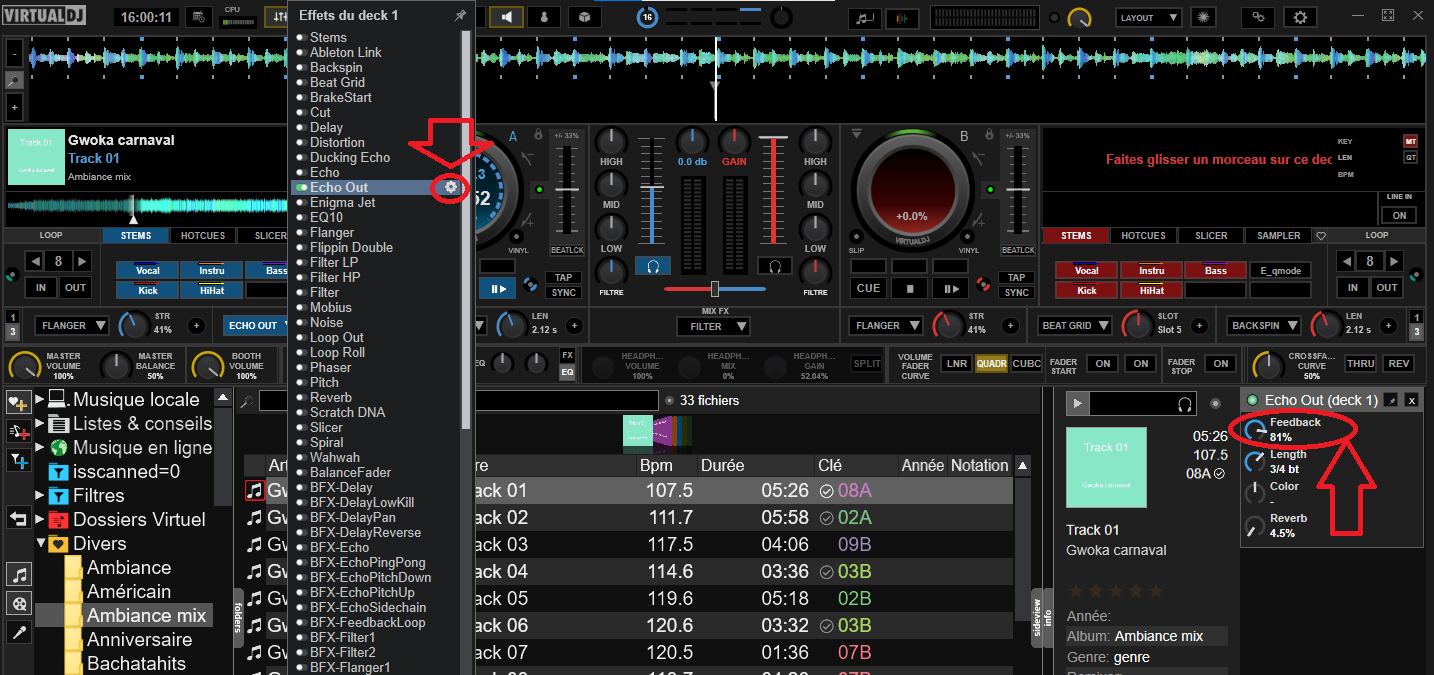The width and height of the screenshot is (1434, 675).
Task: Open FLANGER effect dropdown on deck B
Action: tap(885, 326)
